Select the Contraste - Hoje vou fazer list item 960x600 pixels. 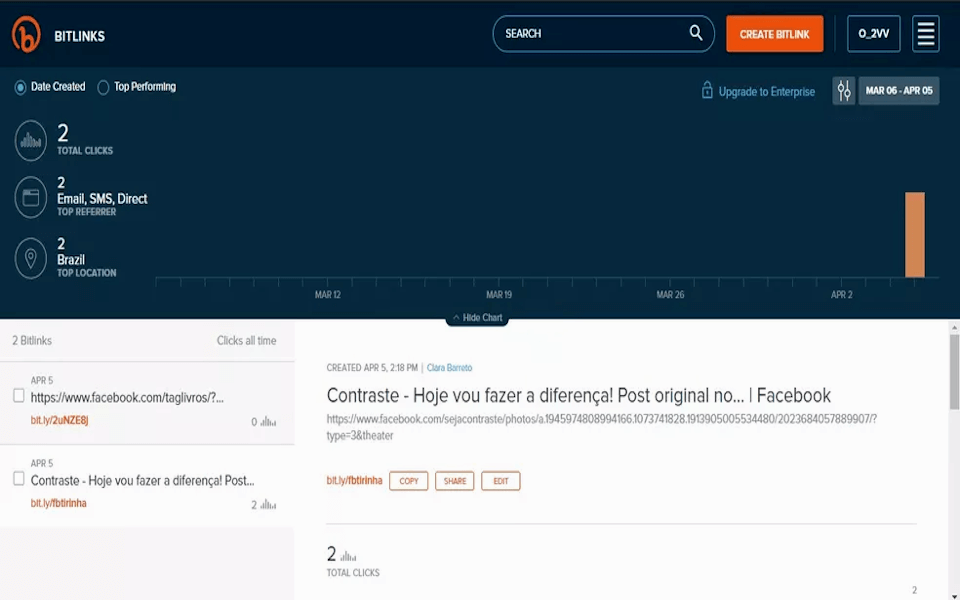147,486
